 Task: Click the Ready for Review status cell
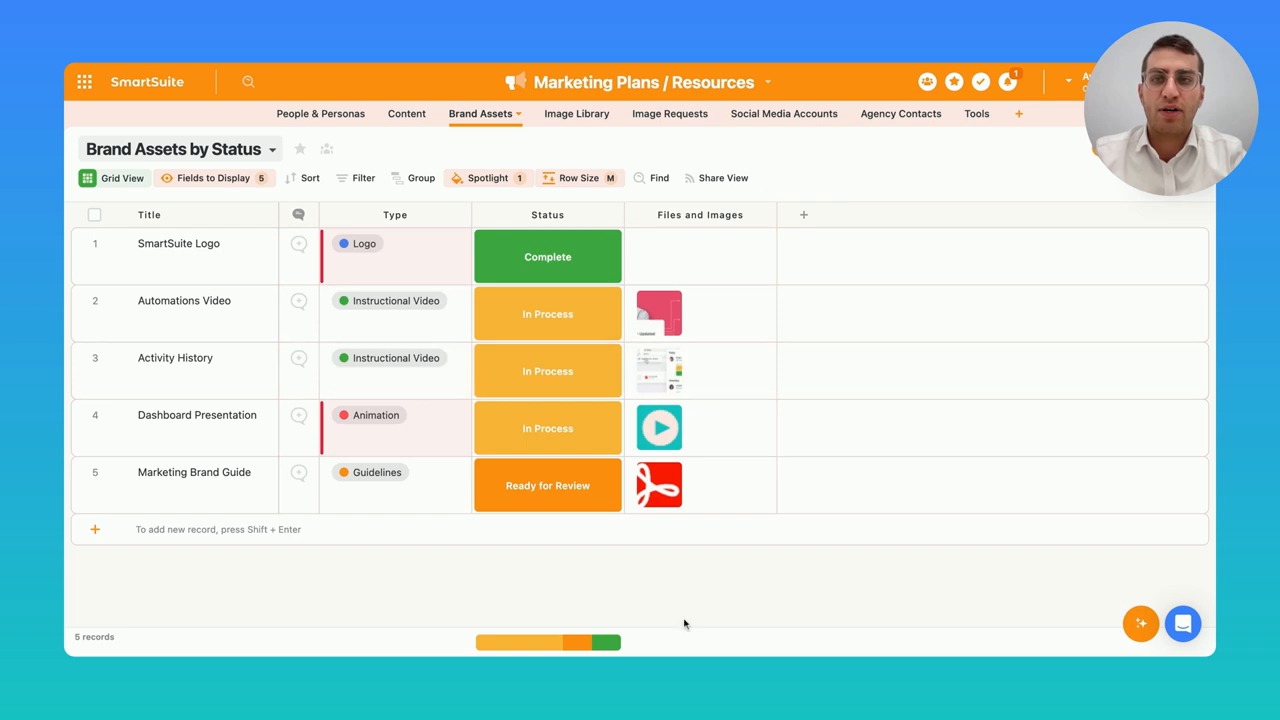coord(548,486)
